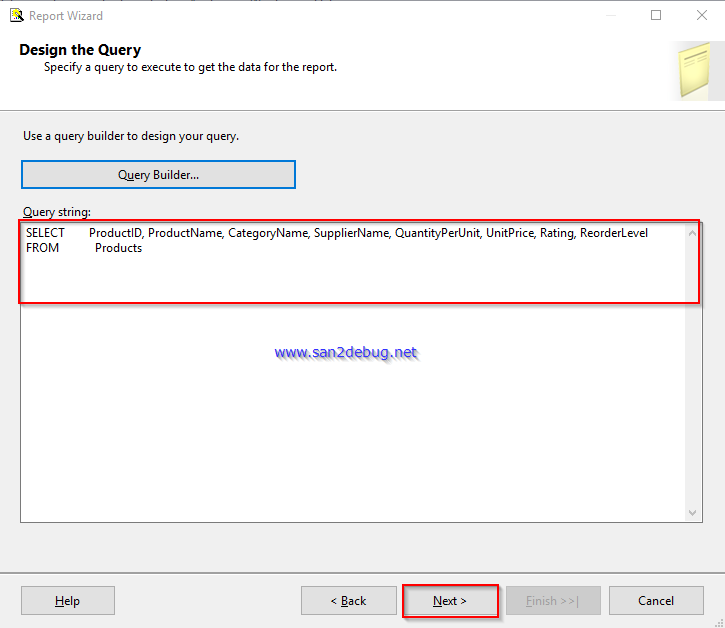Click the Finish >>| button
Viewport: 725px width, 628px height.
553,601
